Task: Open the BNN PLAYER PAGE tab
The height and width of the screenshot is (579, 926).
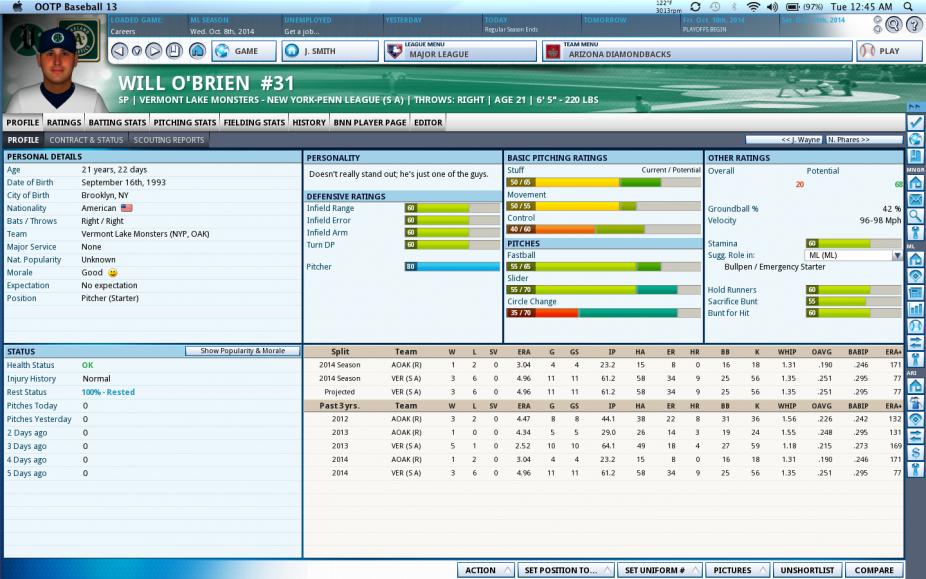Action: click(370, 122)
